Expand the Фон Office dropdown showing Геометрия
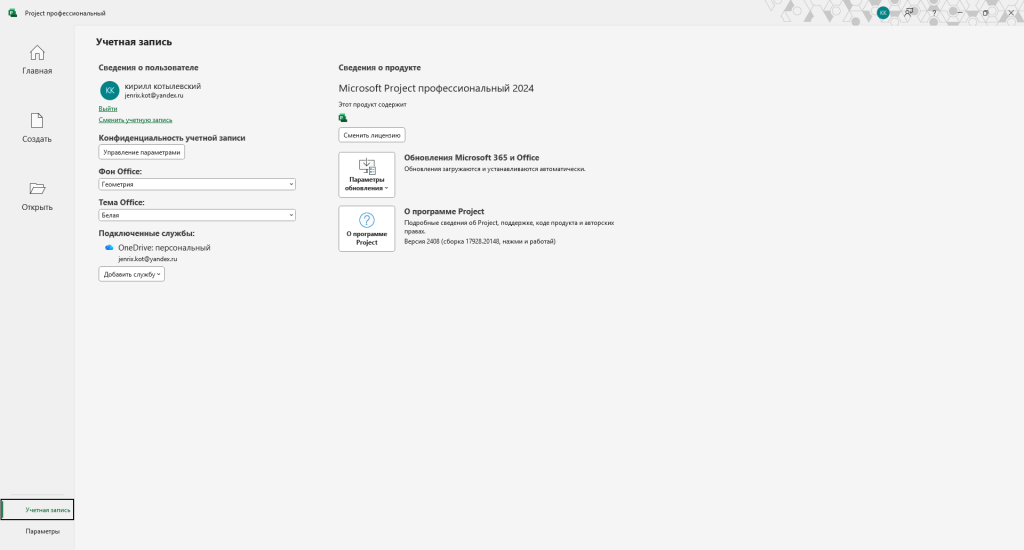1024x550 pixels. (x=197, y=184)
